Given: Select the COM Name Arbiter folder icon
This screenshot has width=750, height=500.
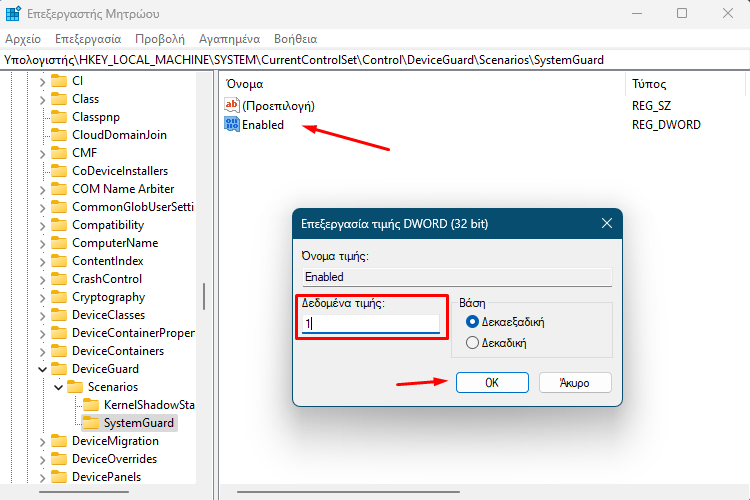Looking at the screenshot, I should coord(59,189).
